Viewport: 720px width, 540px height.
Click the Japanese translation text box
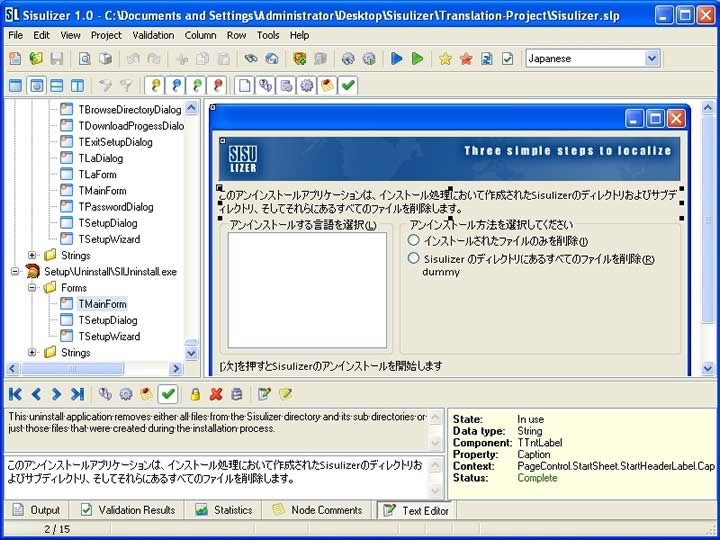tap(218, 478)
